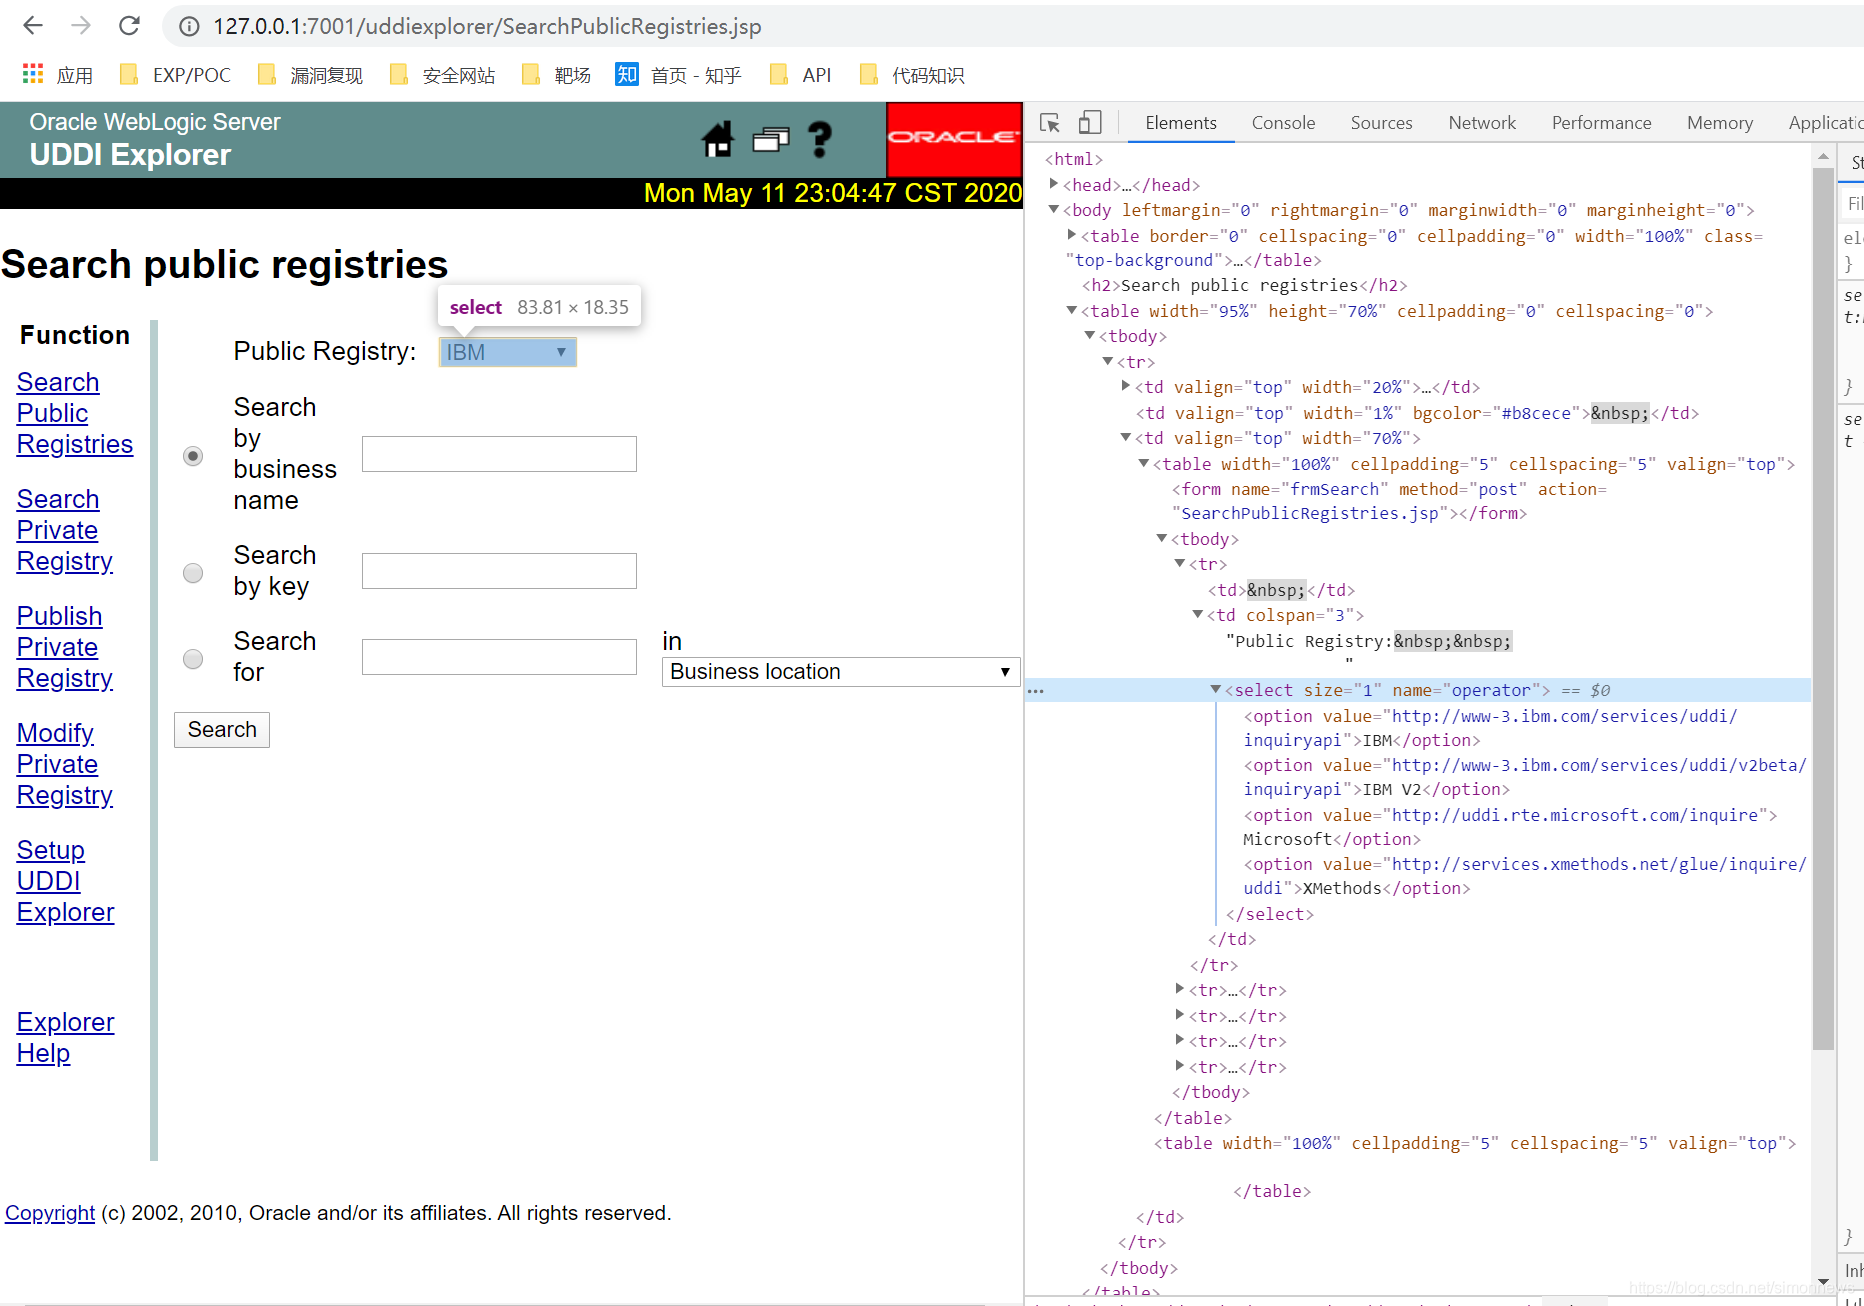Open help question mark icon
The width and height of the screenshot is (1864, 1306).
[x=820, y=139]
